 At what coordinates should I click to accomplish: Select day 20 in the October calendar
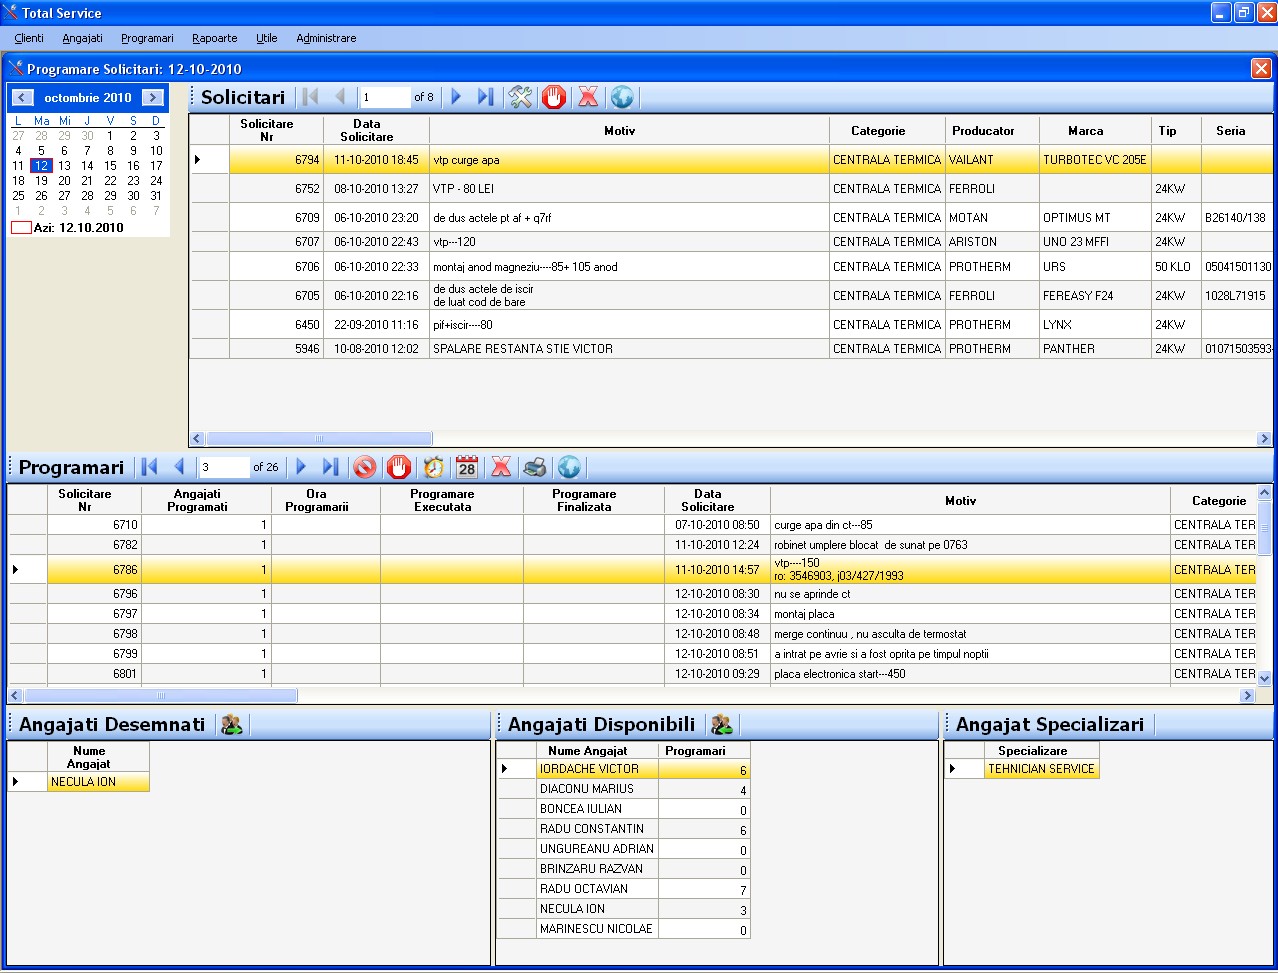(64, 181)
